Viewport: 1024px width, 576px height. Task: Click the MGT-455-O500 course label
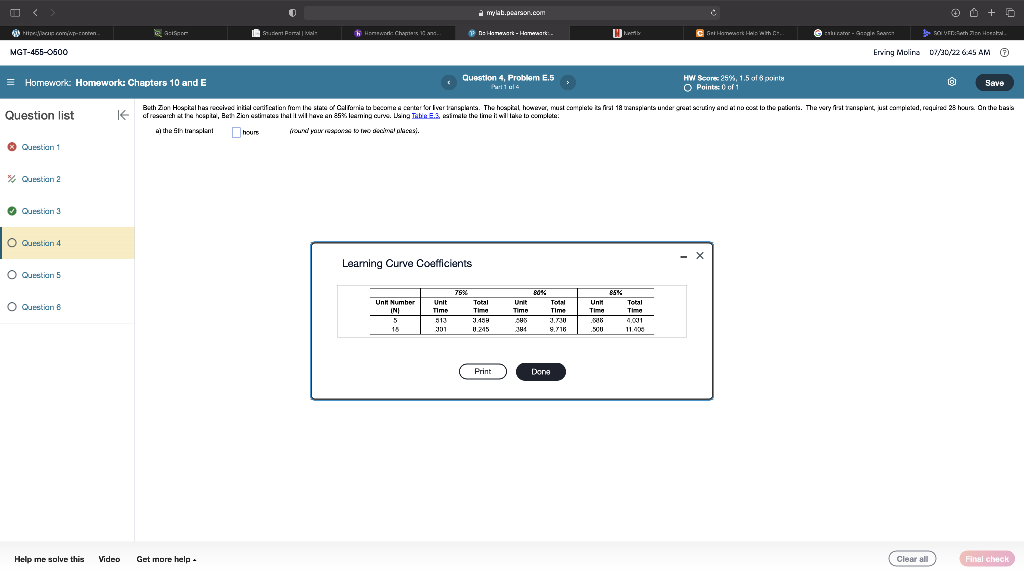pyautogui.click(x=39, y=52)
